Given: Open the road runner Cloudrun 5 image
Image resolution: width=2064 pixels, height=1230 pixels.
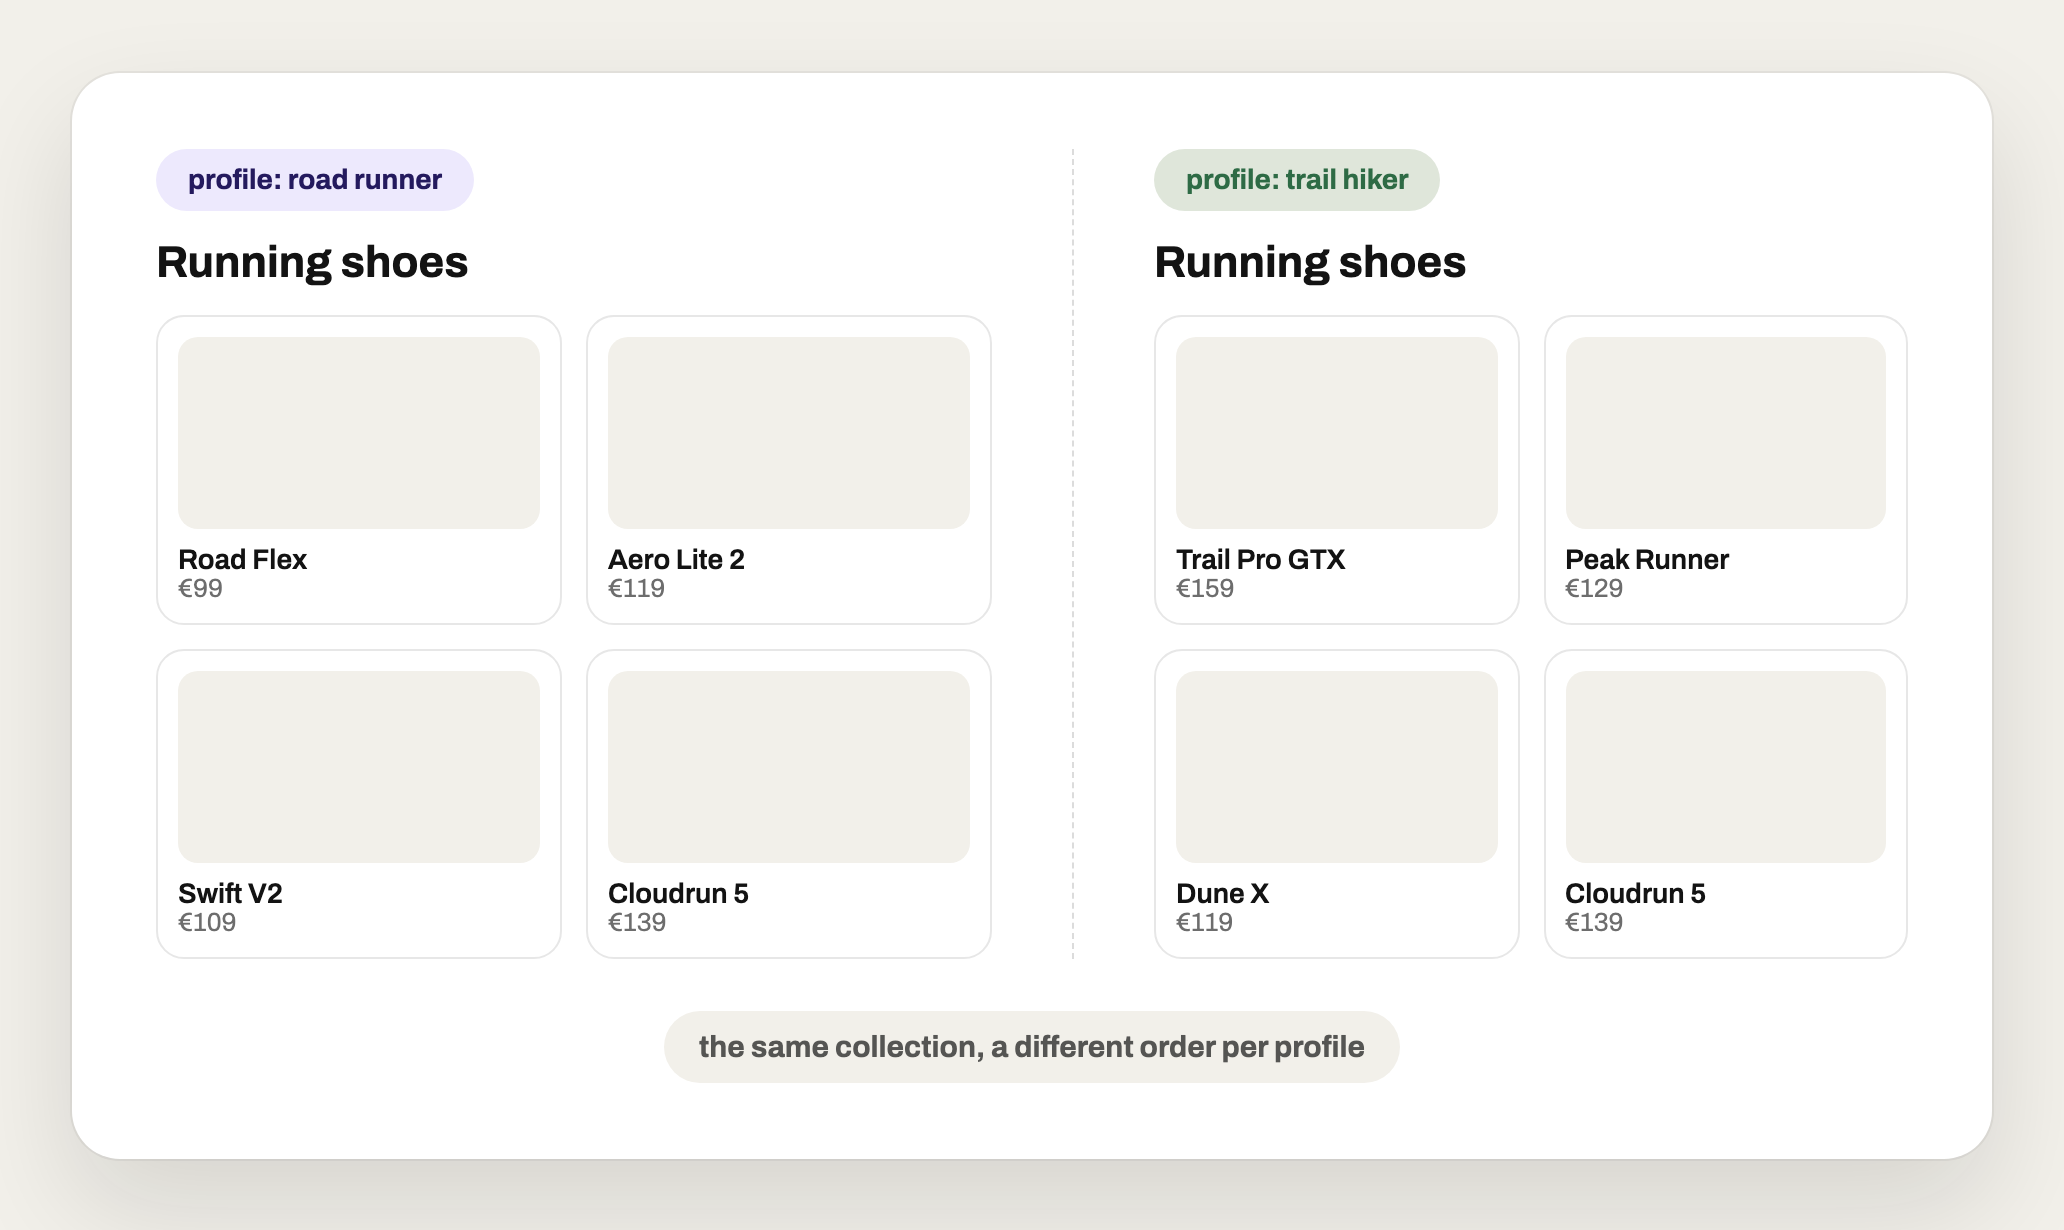Looking at the screenshot, I should (x=789, y=767).
